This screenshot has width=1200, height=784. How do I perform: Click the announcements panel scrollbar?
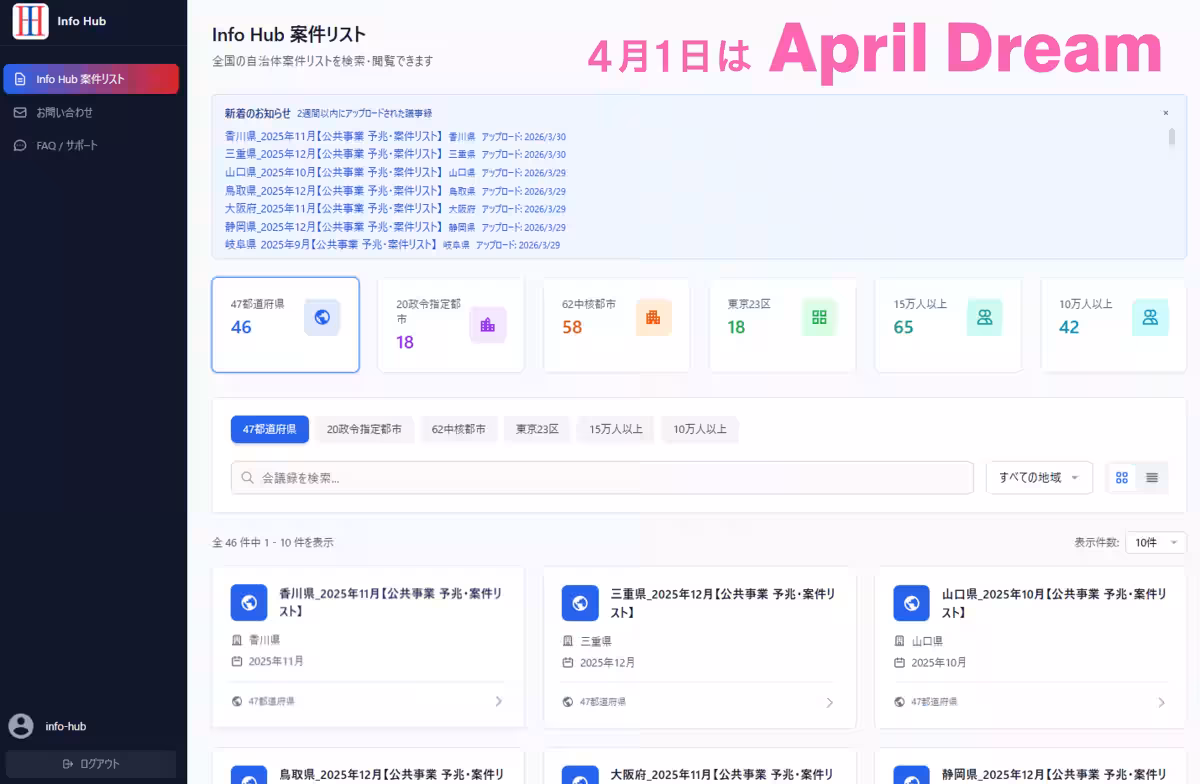tap(1171, 137)
